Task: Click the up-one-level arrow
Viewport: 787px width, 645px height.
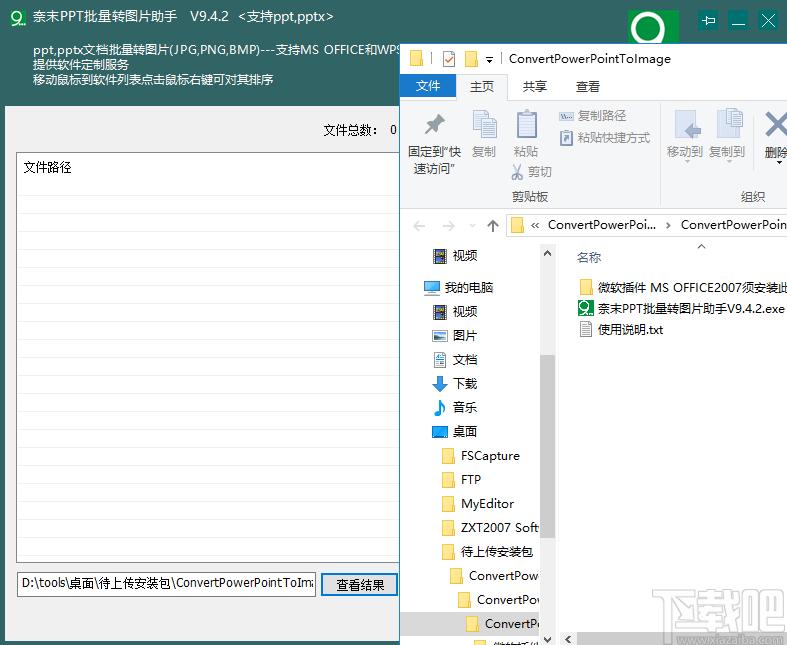Action: coord(493,226)
